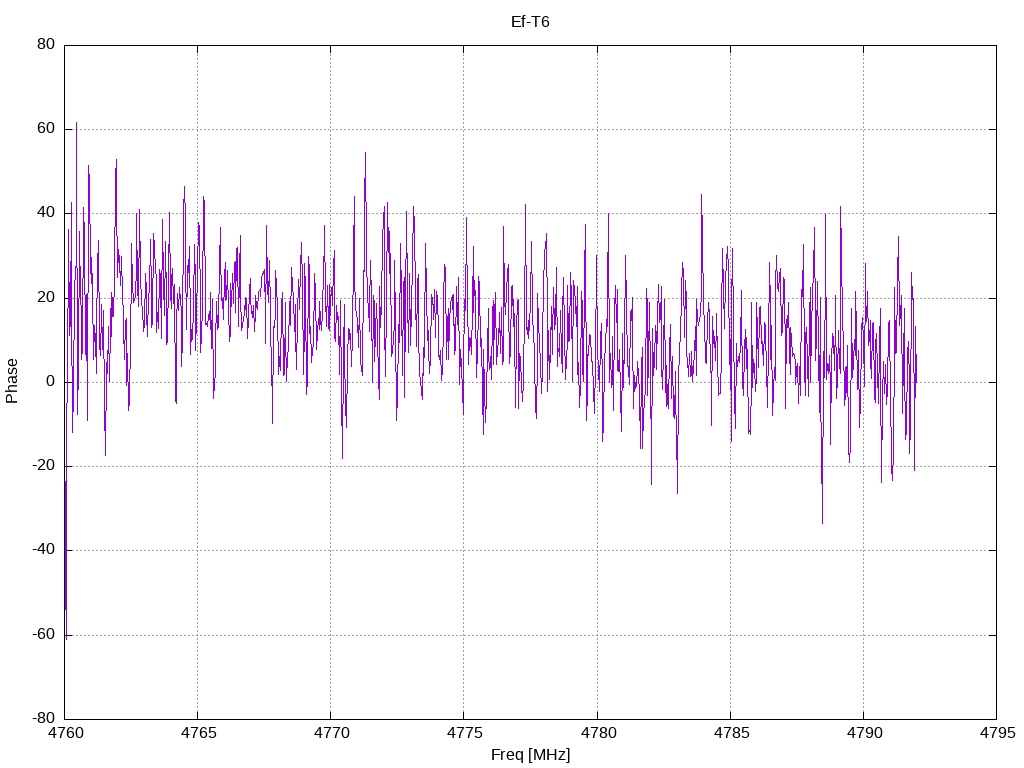This screenshot has height=768, width=1024.
Task: Click the y-axis tick label 80
Action: point(46,44)
